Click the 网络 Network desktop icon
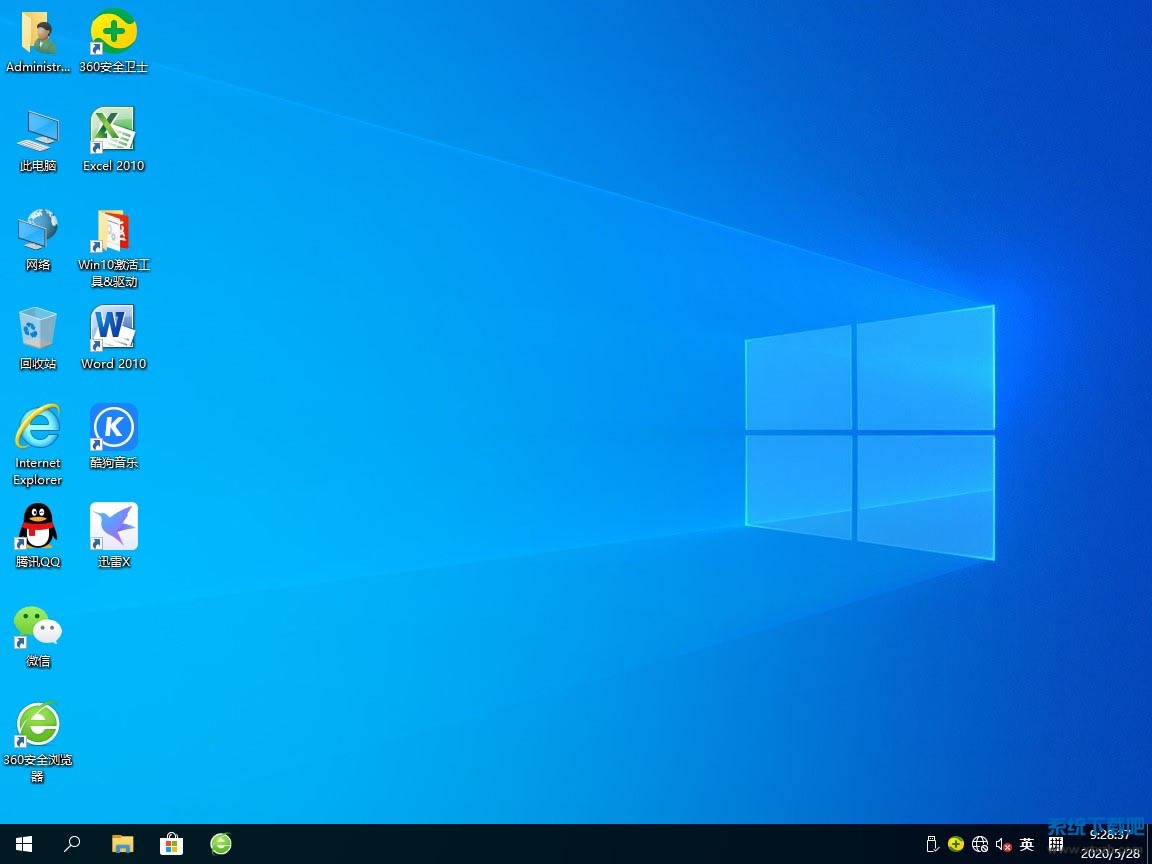The image size is (1152, 864). click(38, 232)
